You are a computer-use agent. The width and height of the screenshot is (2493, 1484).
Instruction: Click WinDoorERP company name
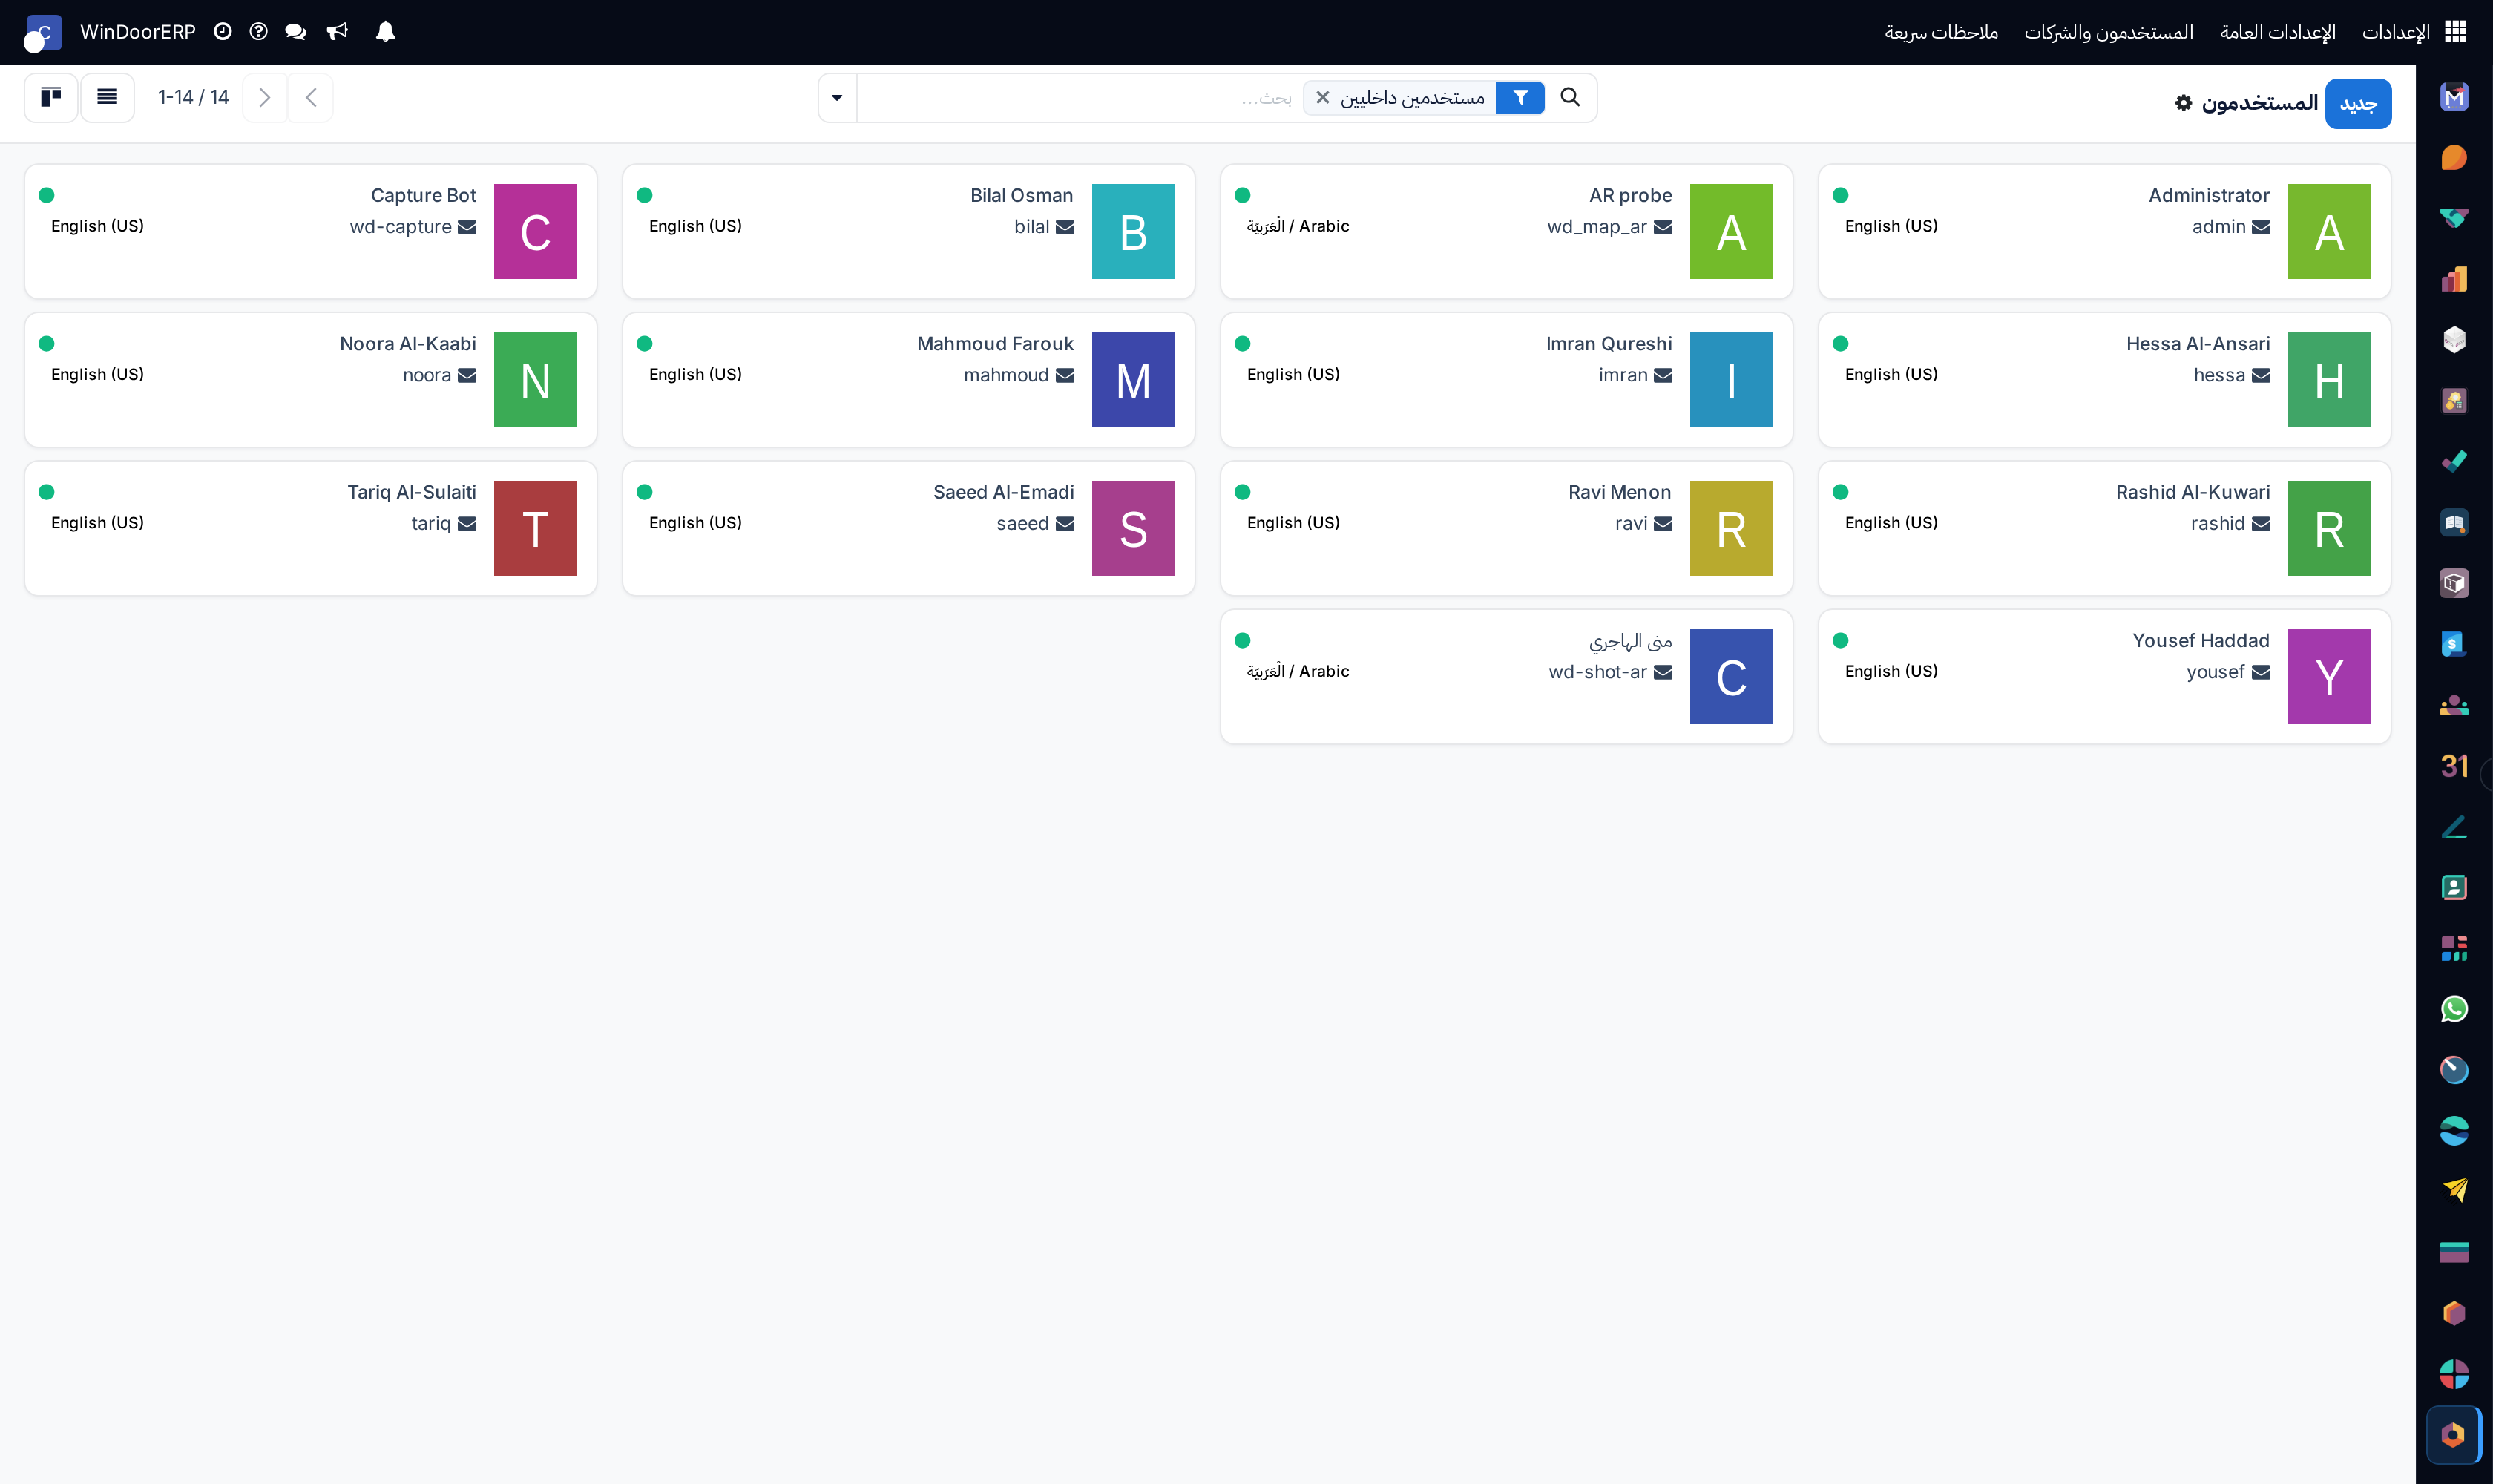click(138, 32)
